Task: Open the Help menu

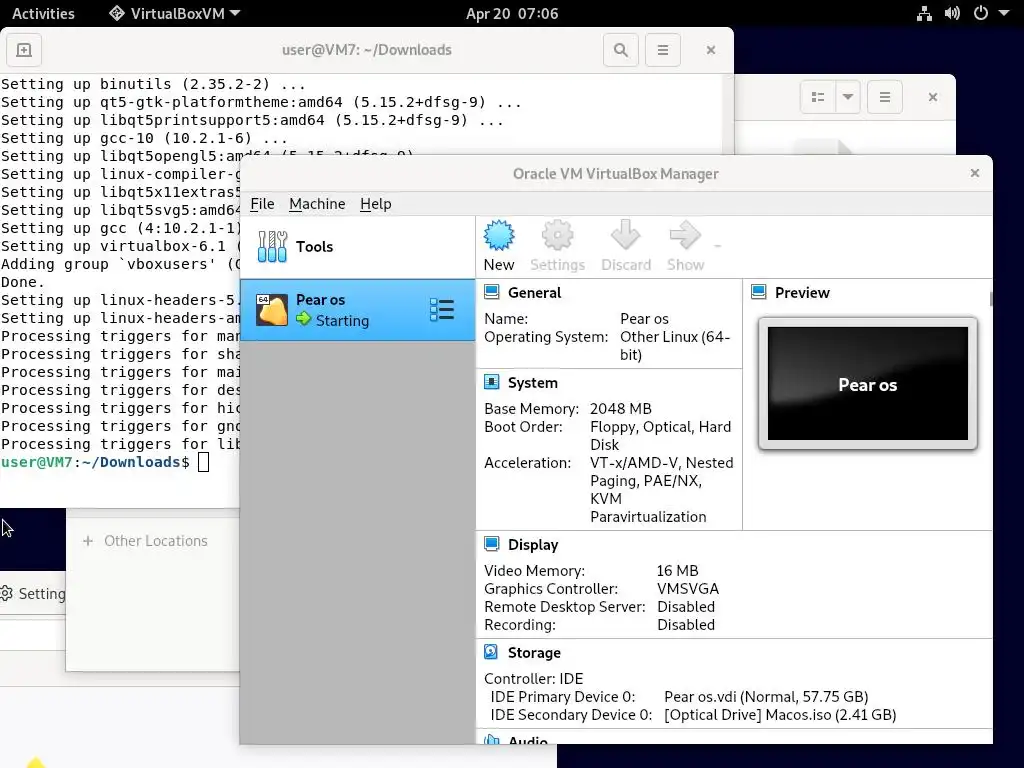Action: pyautogui.click(x=376, y=204)
